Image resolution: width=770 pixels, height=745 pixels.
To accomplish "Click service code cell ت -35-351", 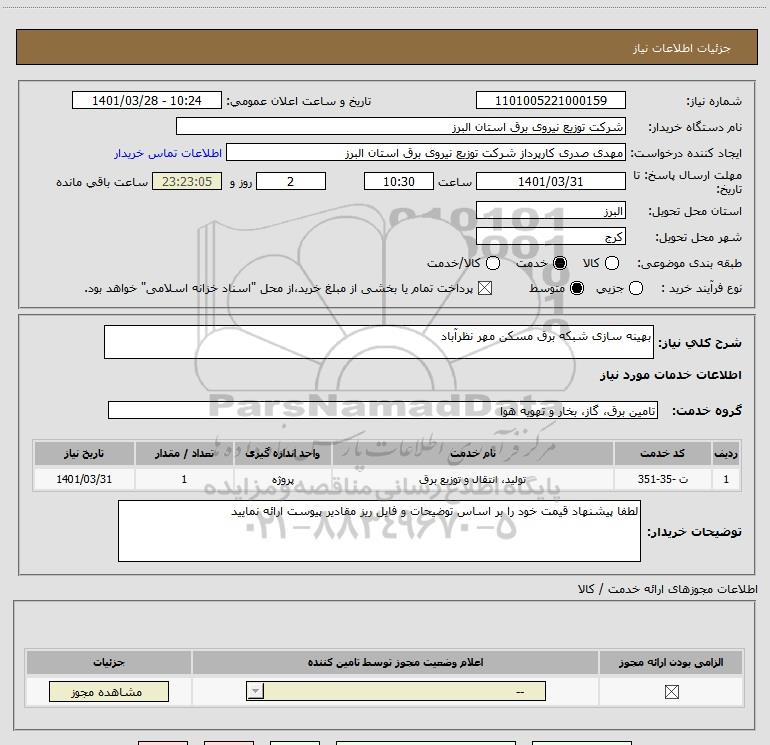I will 662,479.
